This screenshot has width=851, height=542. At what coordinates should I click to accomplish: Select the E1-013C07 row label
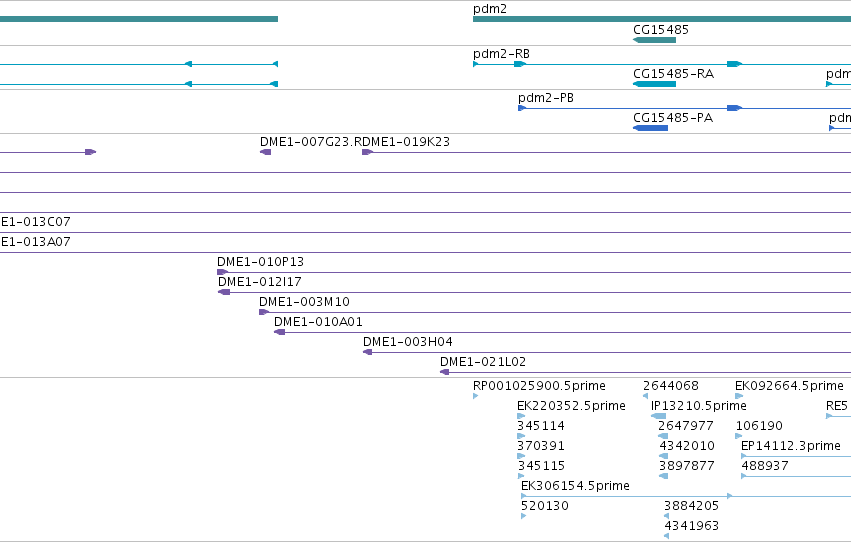(x=35, y=221)
